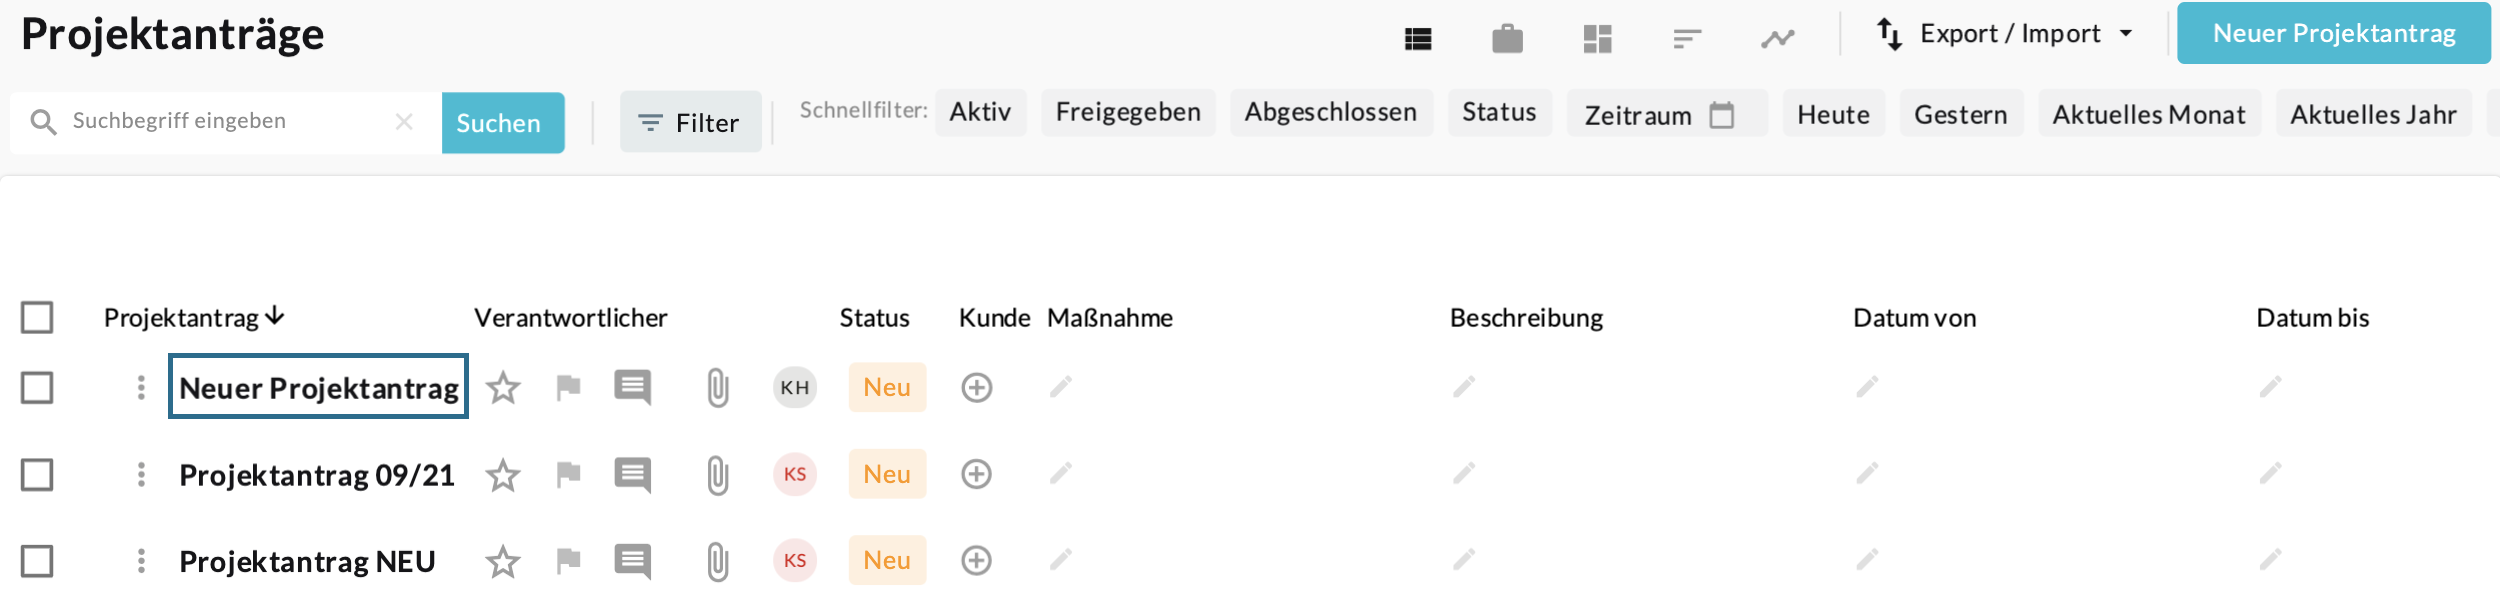Add a customer to Projektantrag 09/21

976,474
